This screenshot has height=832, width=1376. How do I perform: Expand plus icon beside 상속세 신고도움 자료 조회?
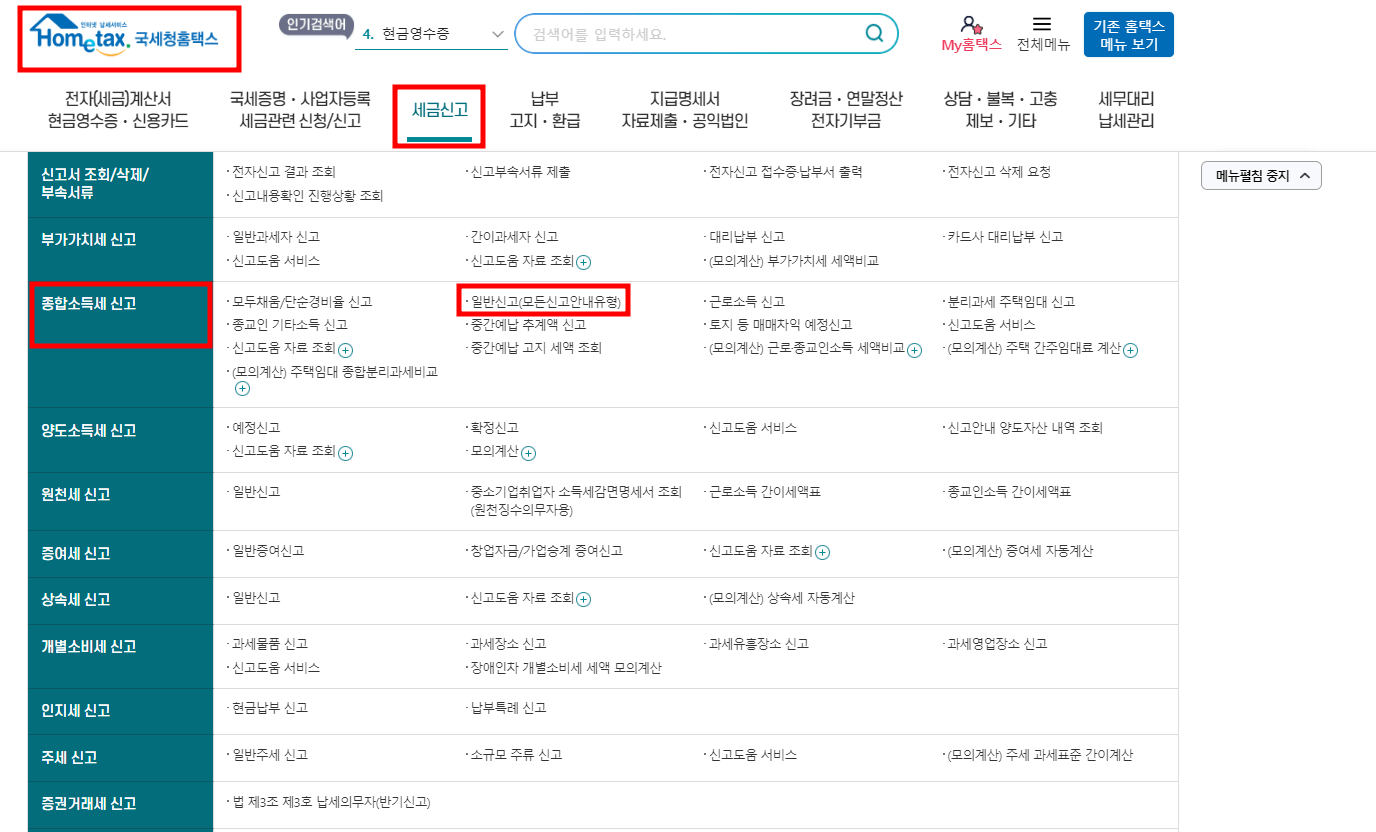(x=584, y=599)
